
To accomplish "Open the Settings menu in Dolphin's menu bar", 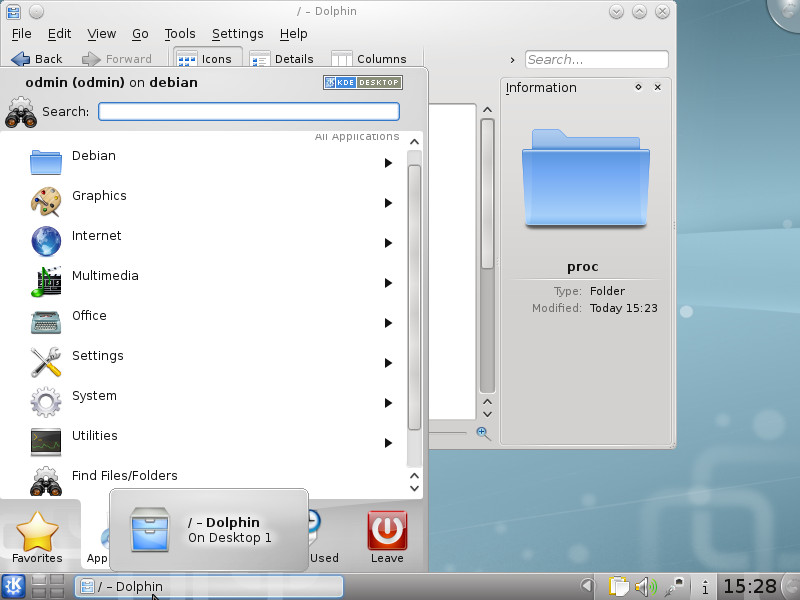I will coord(238,34).
